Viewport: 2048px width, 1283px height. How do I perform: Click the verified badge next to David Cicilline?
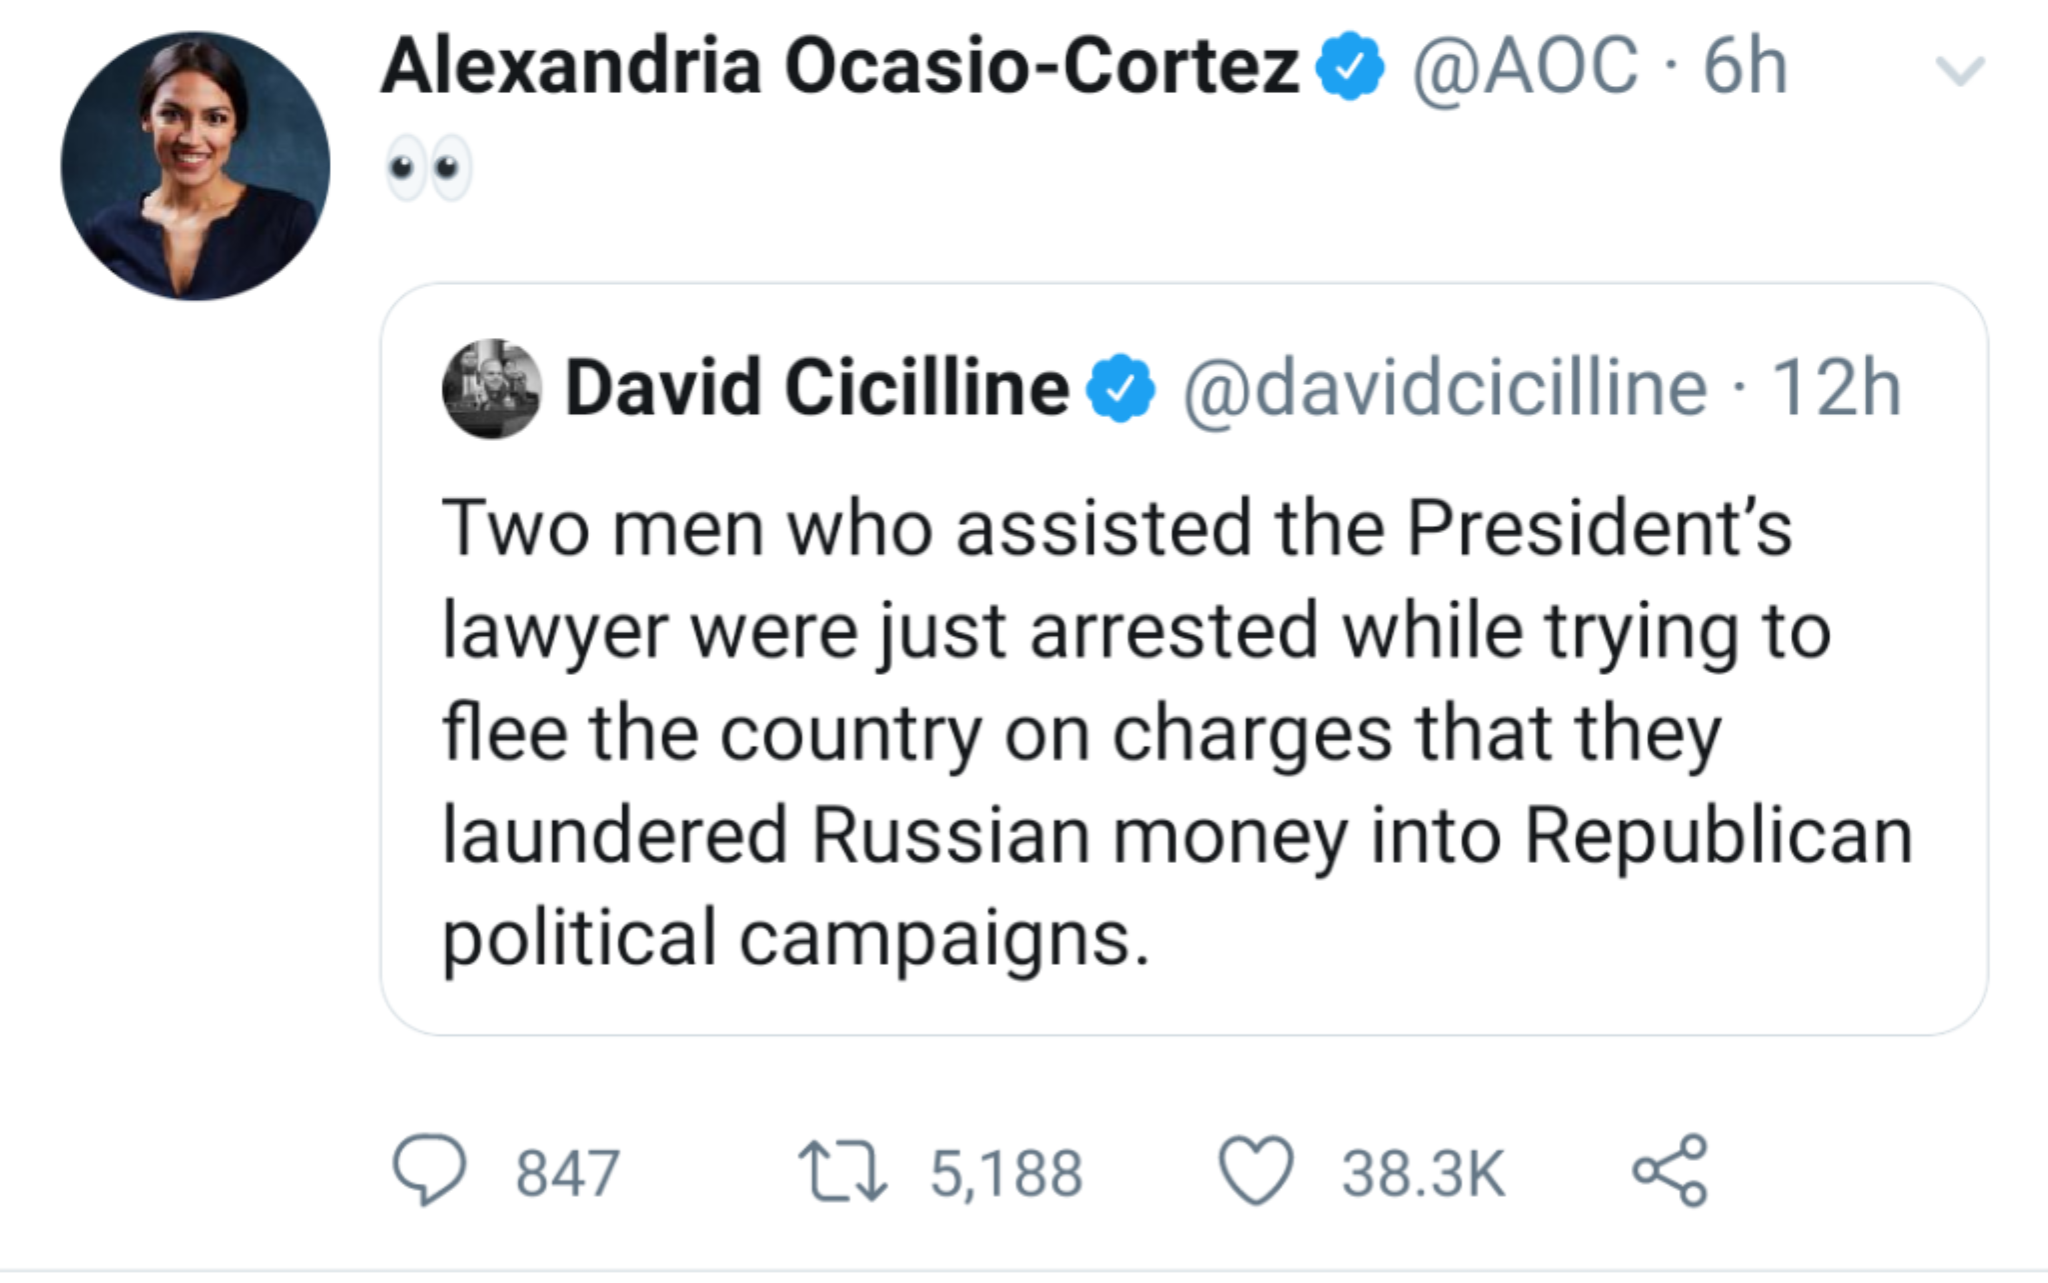1121,389
